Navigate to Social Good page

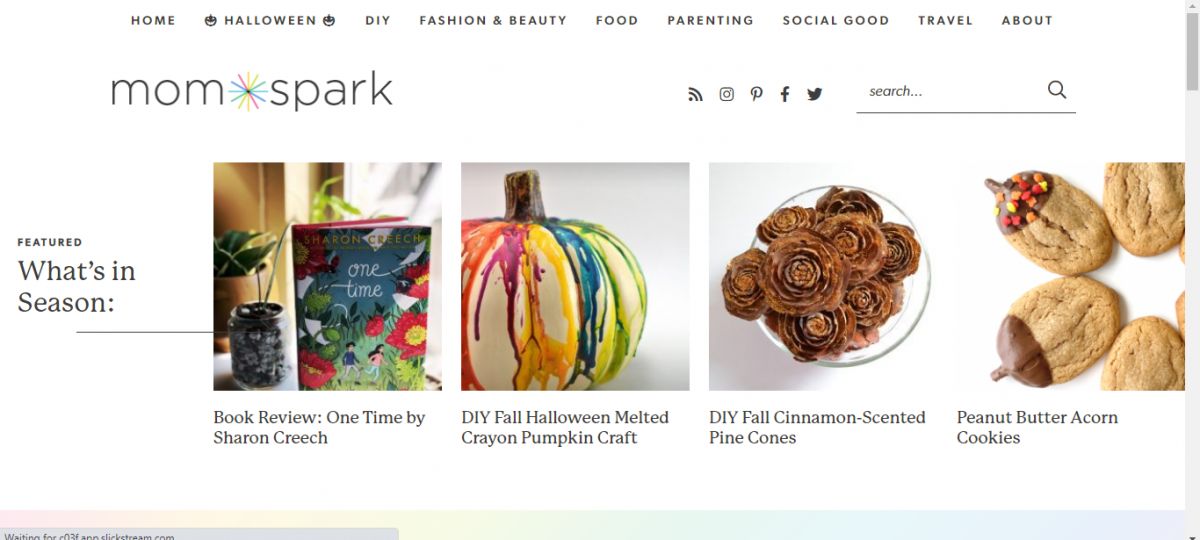tap(836, 20)
